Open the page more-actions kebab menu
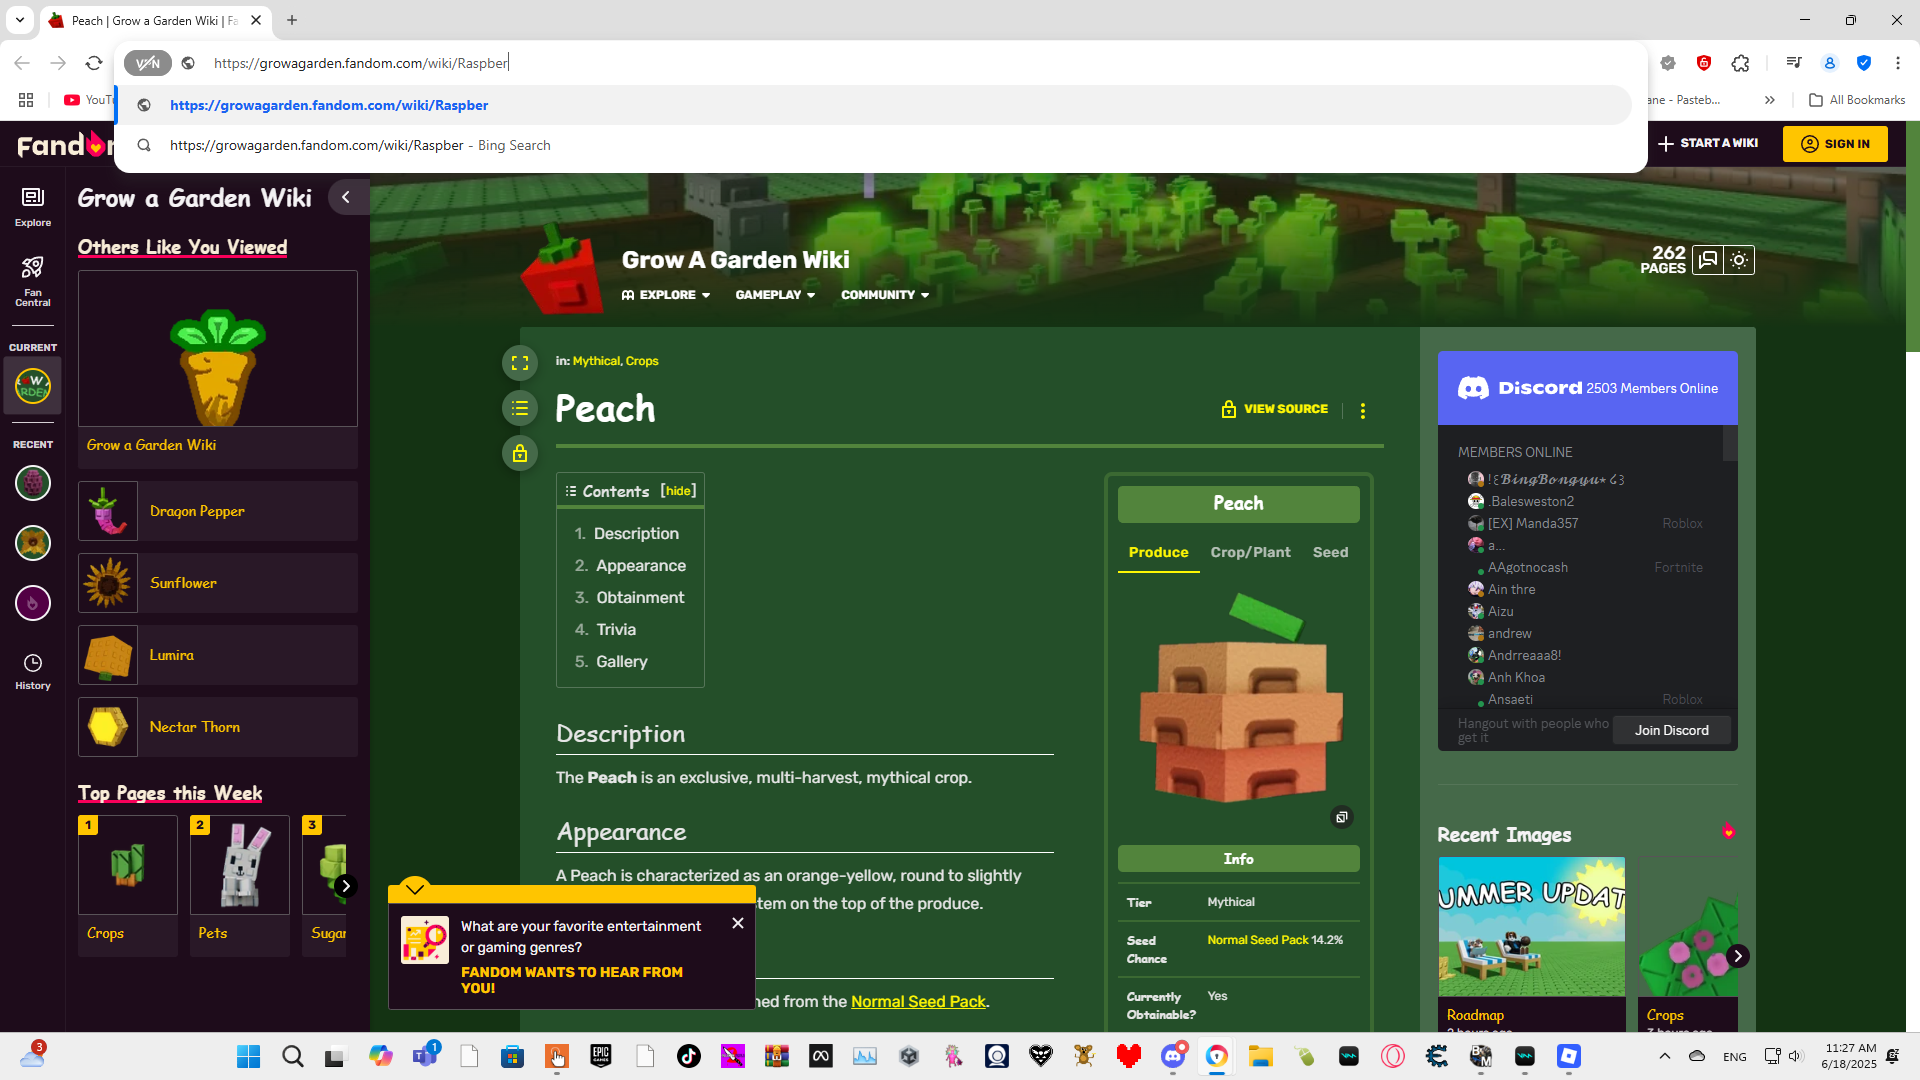The width and height of the screenshot is (1920, 1080). coord(1363,410)
